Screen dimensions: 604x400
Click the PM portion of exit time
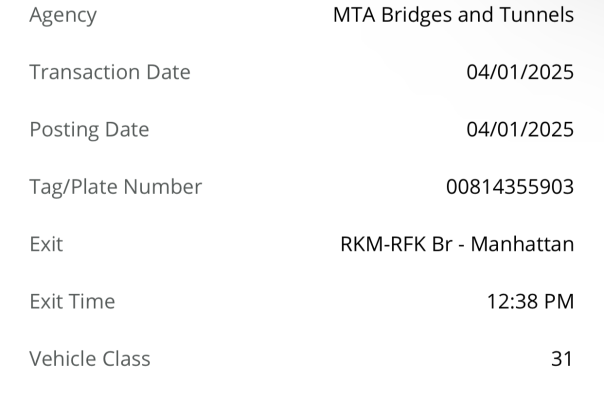point(559,301)
